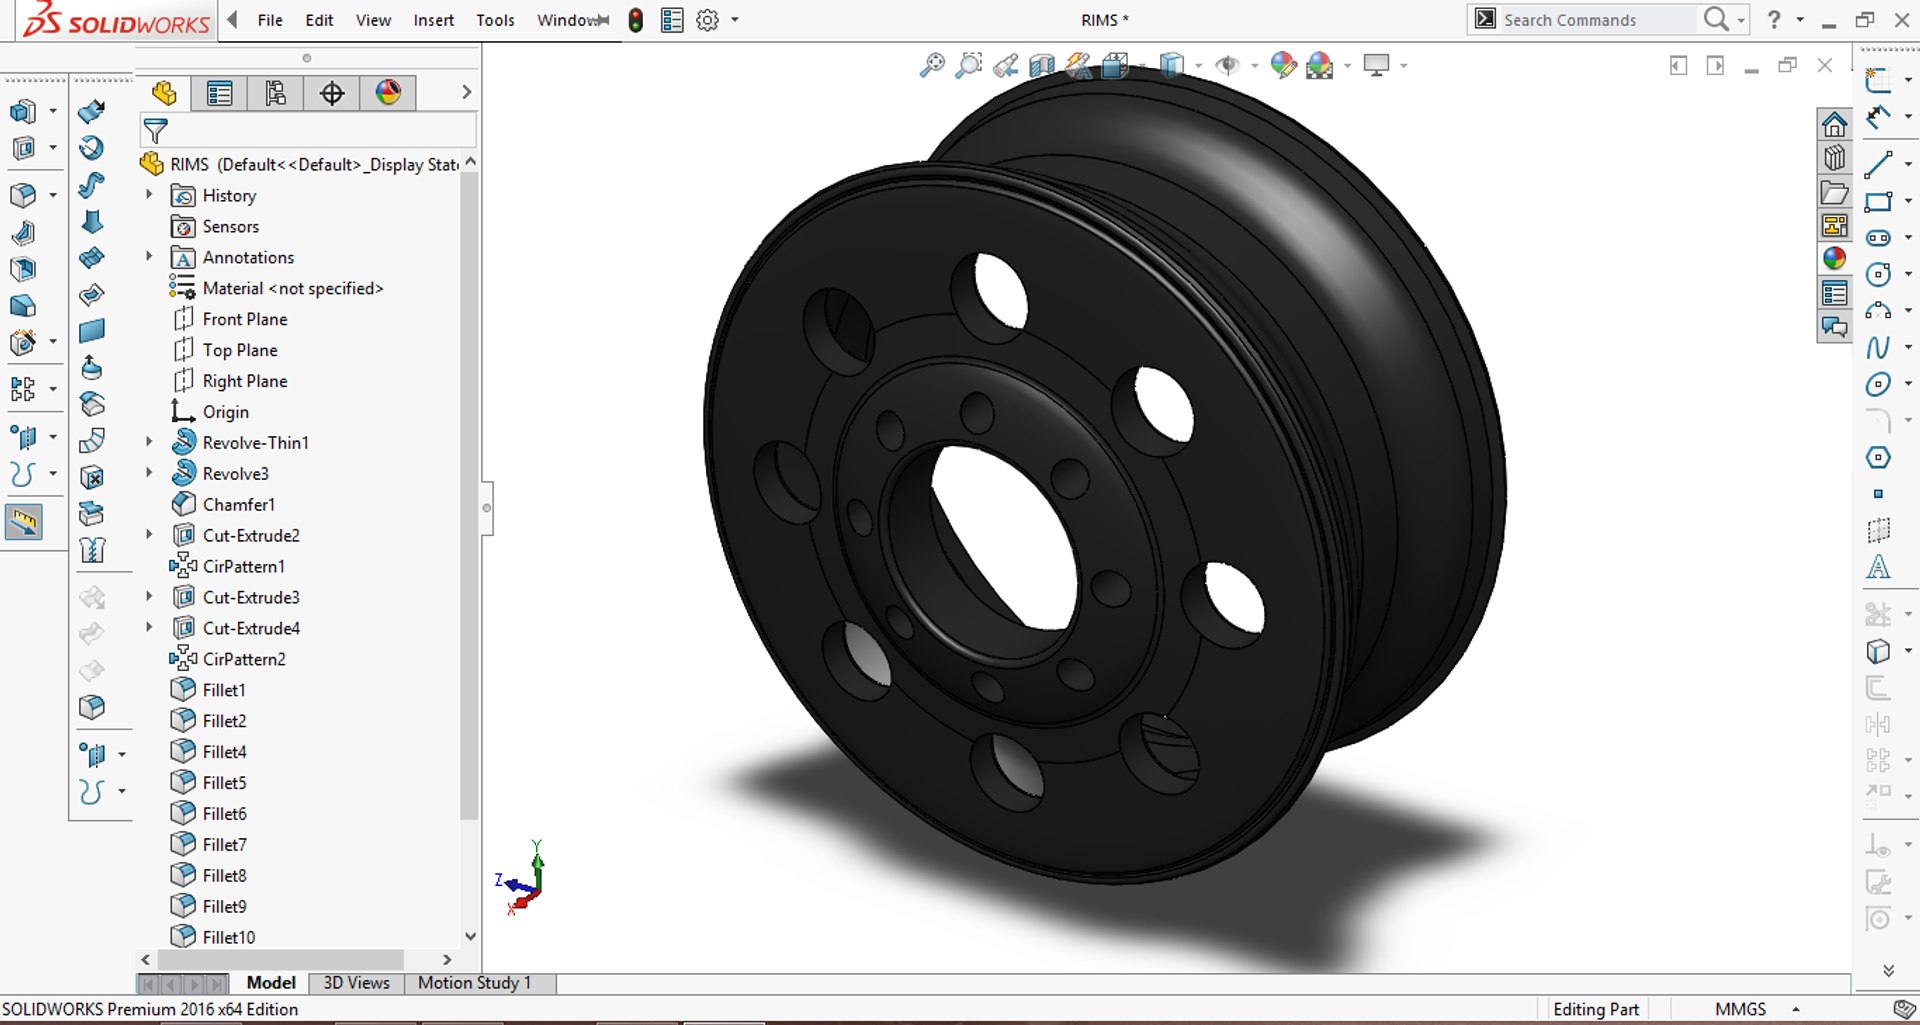Screen dimensions: 1920x1025
Task: Open the DimXpertManager tab
Action: point(332,93)
